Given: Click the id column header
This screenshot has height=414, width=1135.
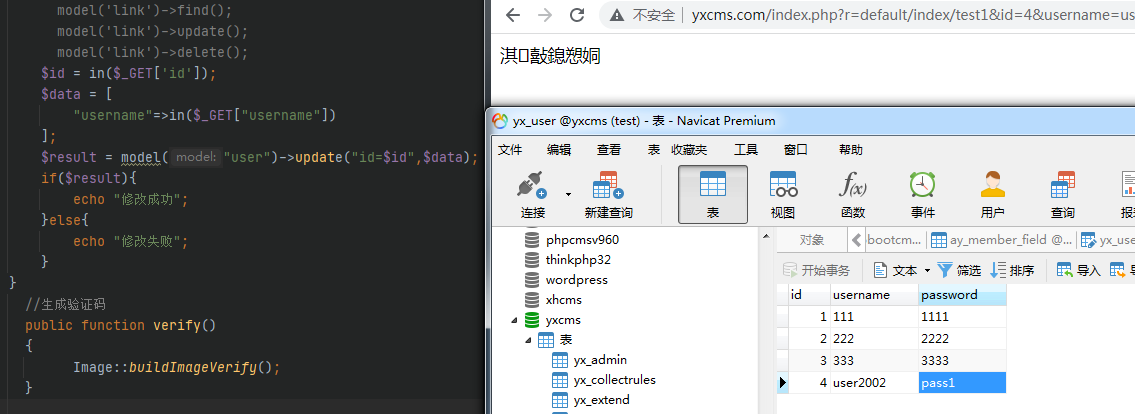Looking at the screenshot, I should 809,295.
